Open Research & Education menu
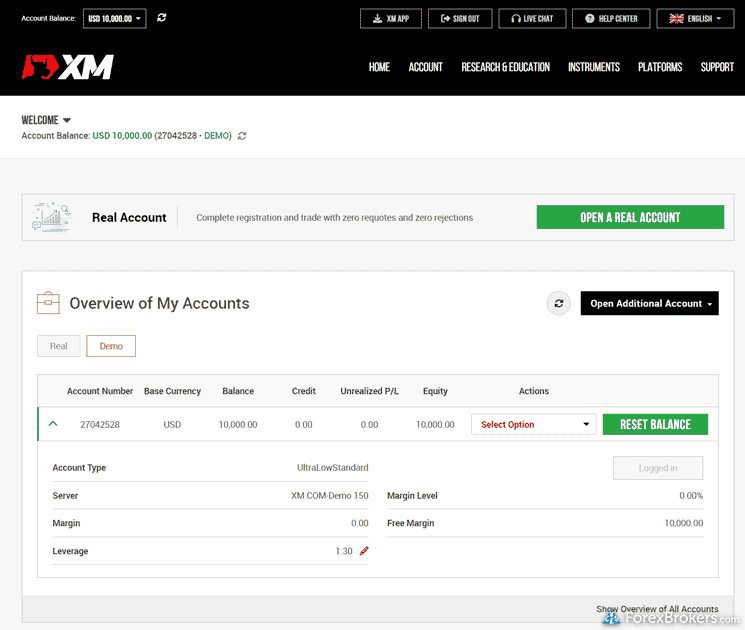The image size is (745, 630). coord(505,67)
